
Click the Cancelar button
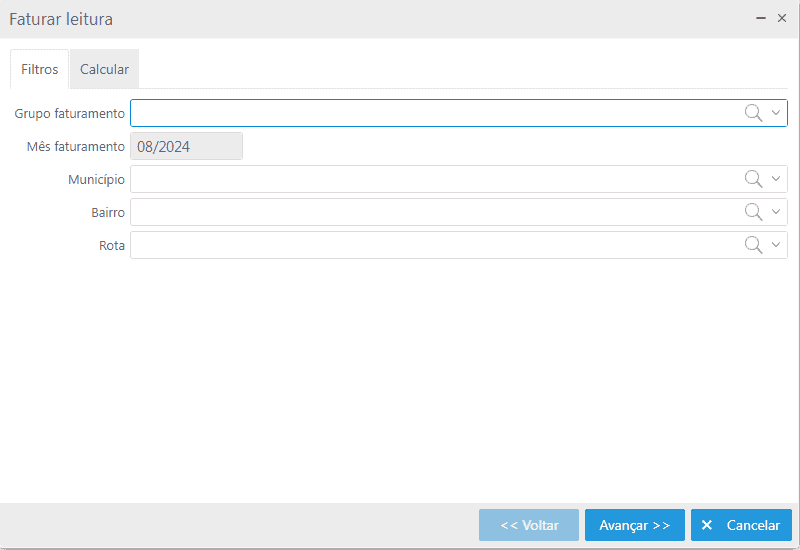(741, 525)
